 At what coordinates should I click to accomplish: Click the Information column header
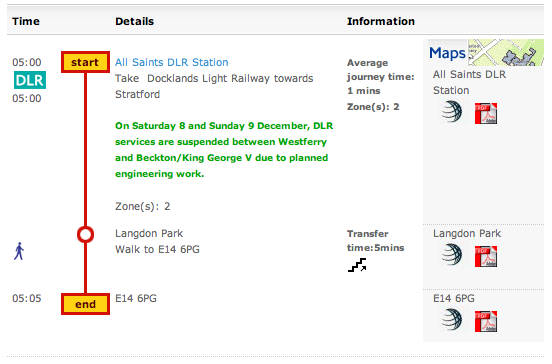(x=381, y=21)
